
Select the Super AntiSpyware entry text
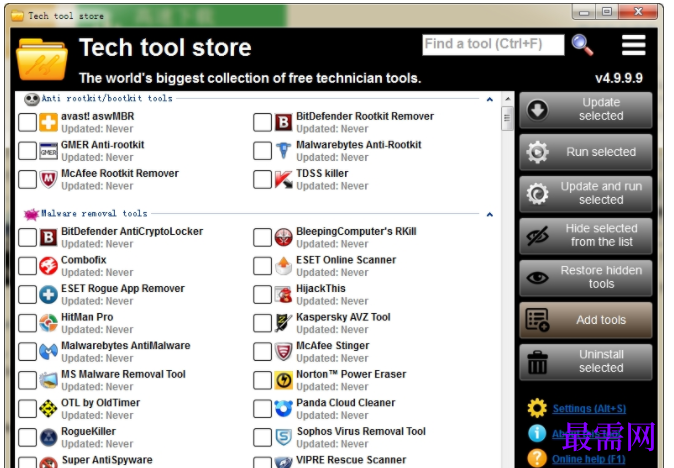tap(107, 460)
